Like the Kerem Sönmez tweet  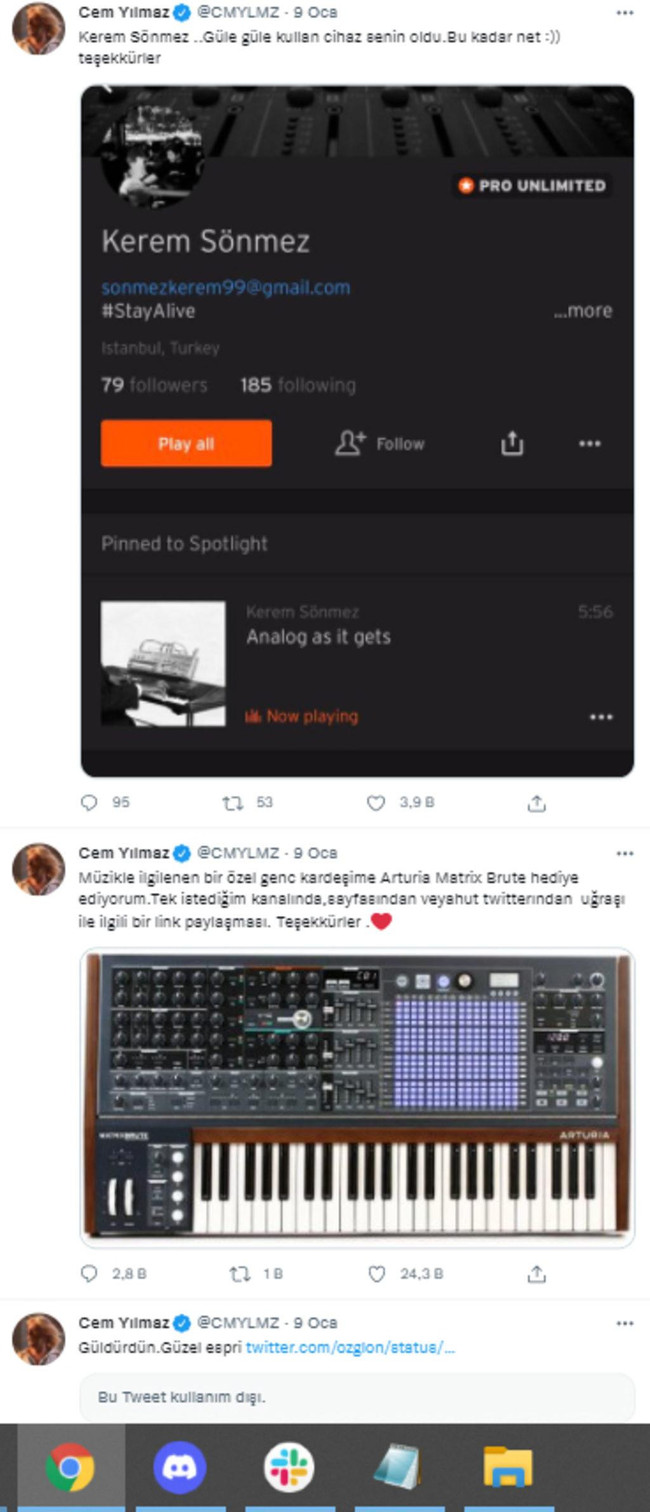tap(376, 803)
